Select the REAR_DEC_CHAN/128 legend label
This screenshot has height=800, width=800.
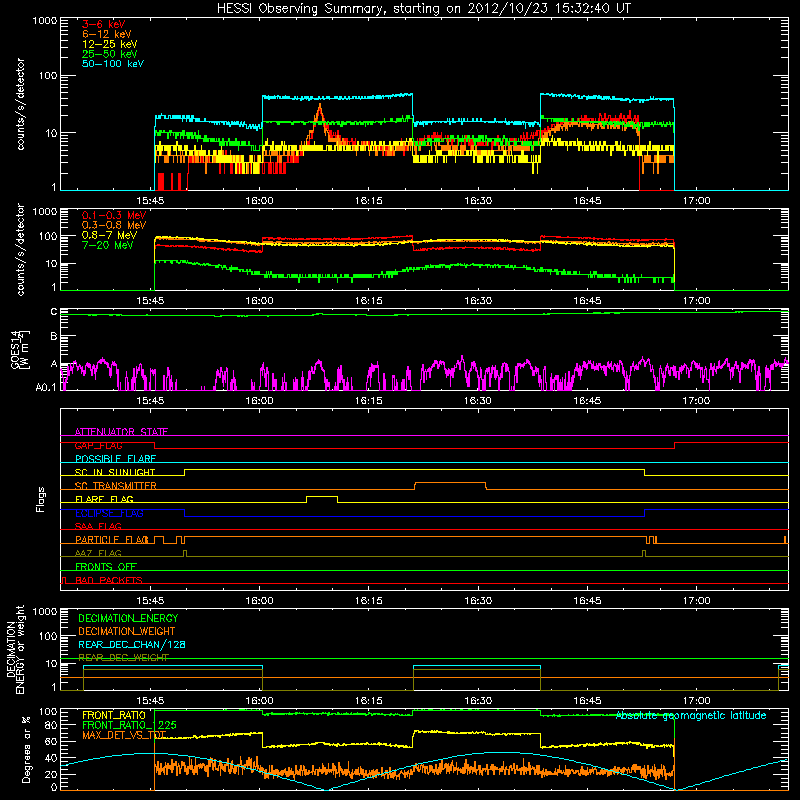pos(132,645)
